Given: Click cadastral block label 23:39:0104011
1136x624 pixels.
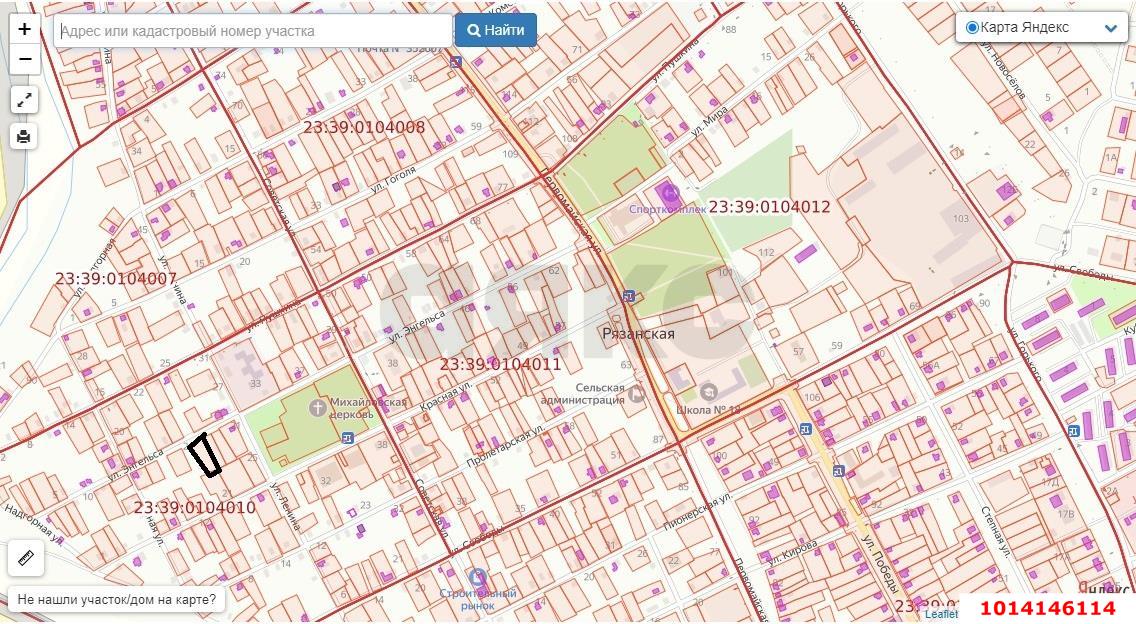Looking at the screenshot, I should point(500,364).
